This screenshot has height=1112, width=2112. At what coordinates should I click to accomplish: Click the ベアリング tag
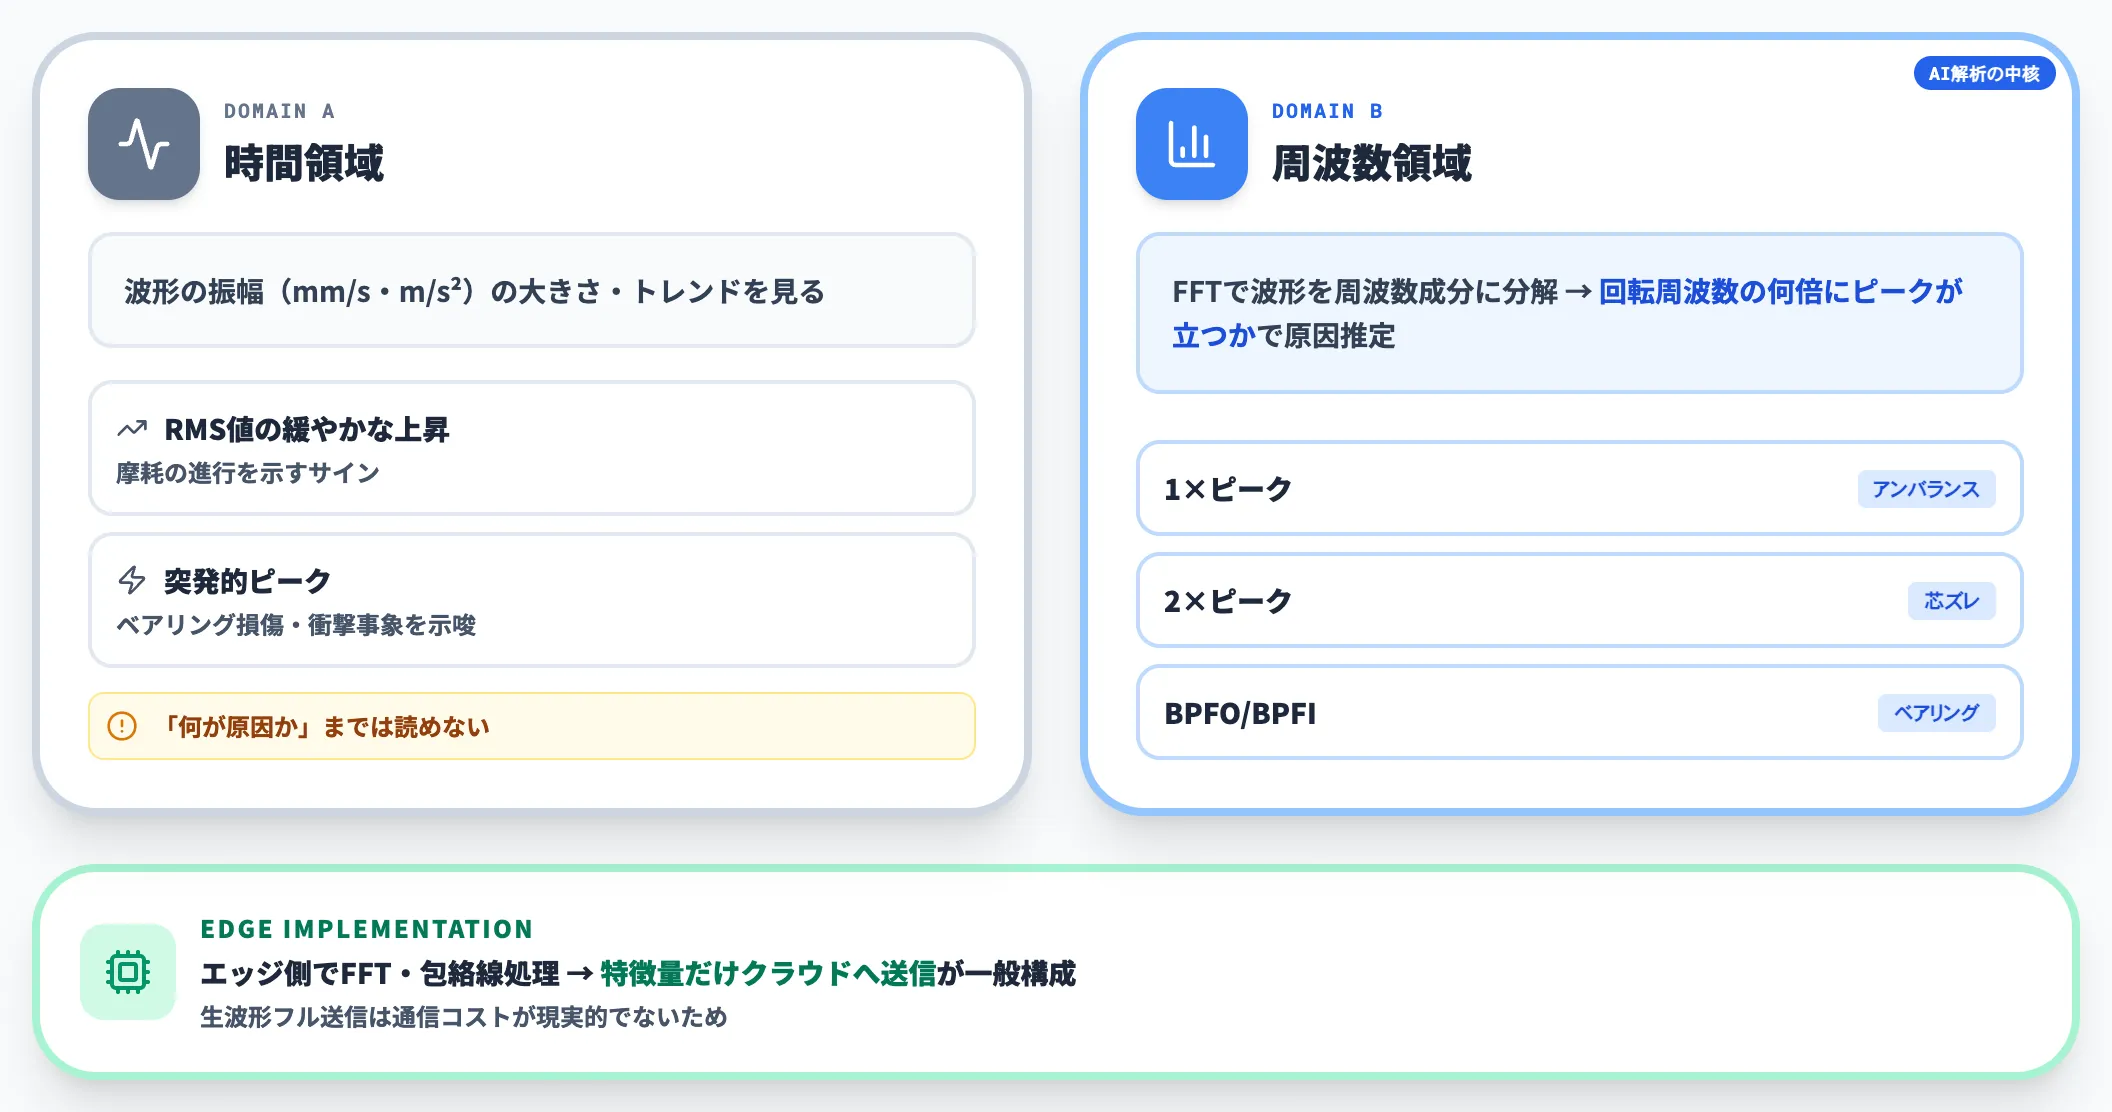[x=1936, y=713]
